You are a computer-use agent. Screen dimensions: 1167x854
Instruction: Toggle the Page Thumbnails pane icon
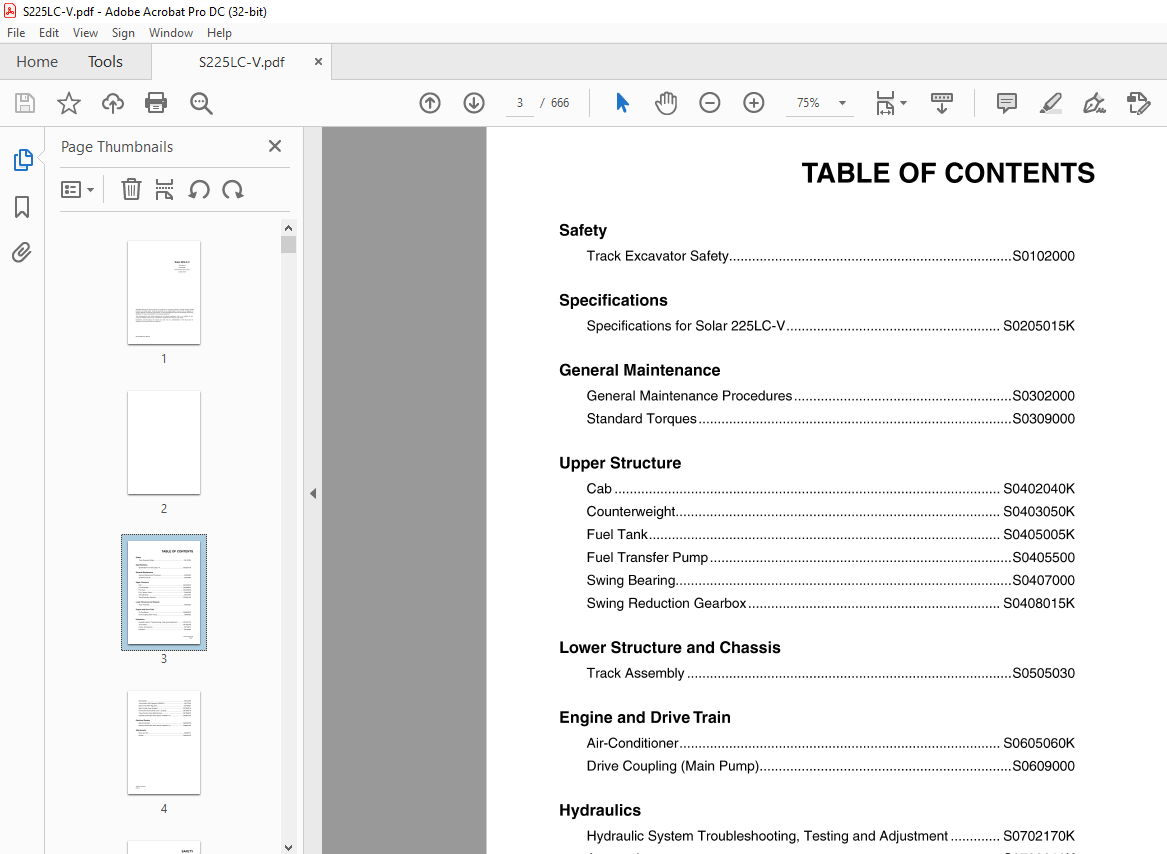click(x=23, y=159)
